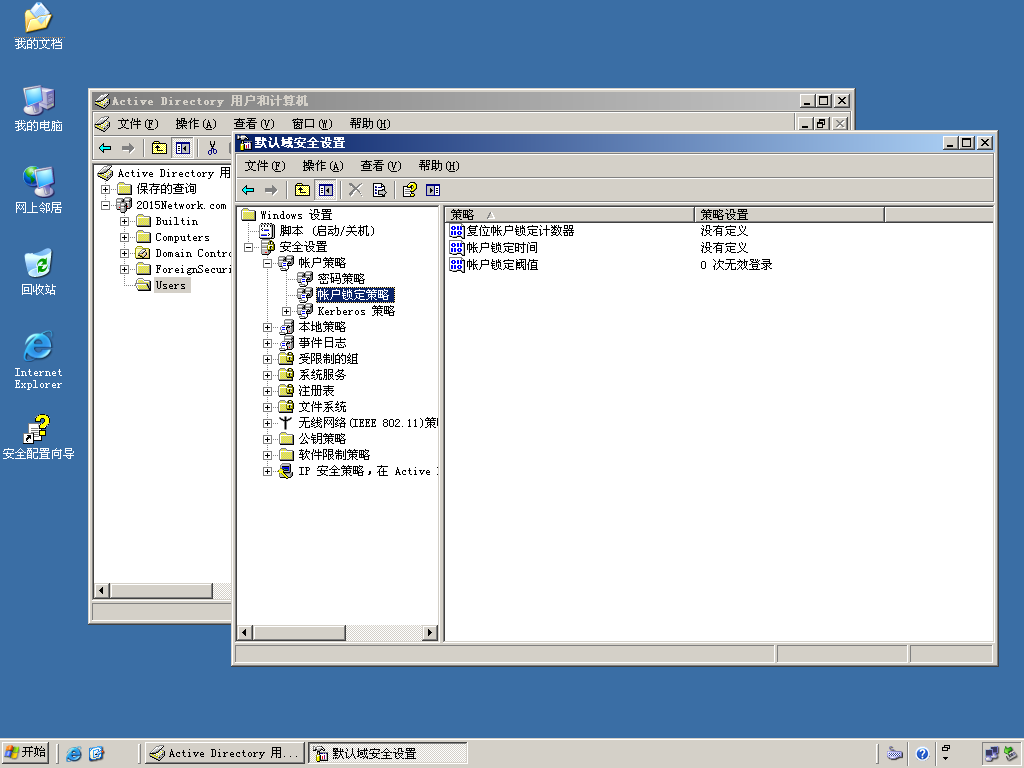Open 查看(V) menu in security settings window
Image resolution: width=1024 pixels, height=768 pixels.
[381, 166]
